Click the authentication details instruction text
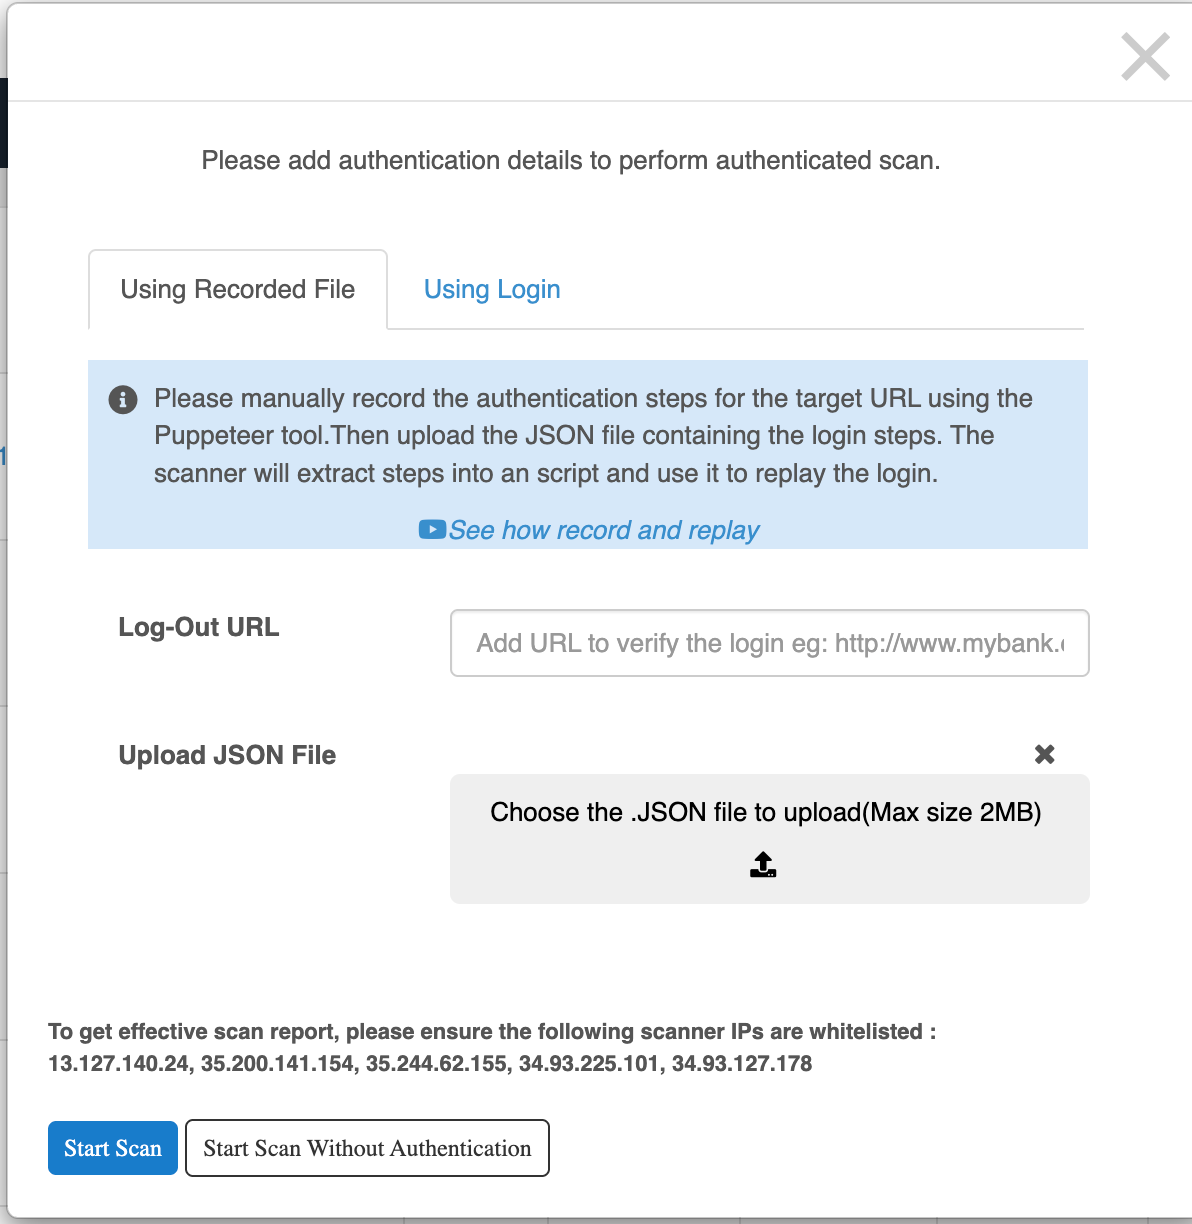Image resolution: width=1192 pixels, height=1224 pixels. 570,160
